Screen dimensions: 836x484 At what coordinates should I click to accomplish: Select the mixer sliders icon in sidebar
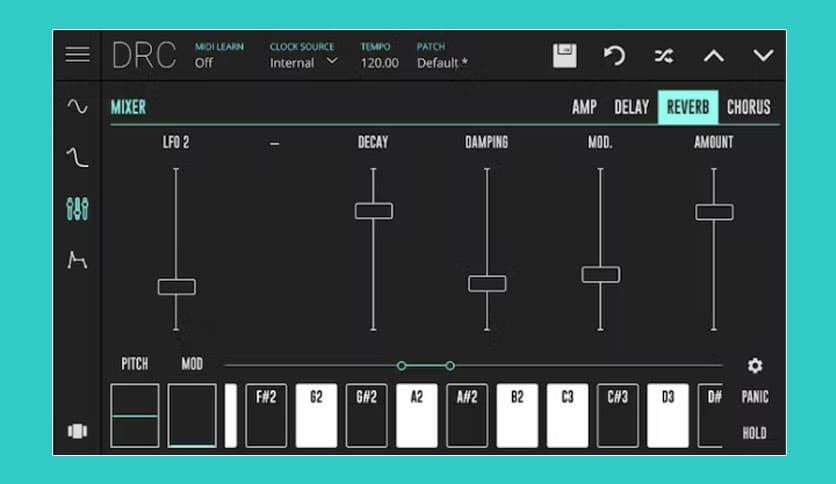pos(77,208)
